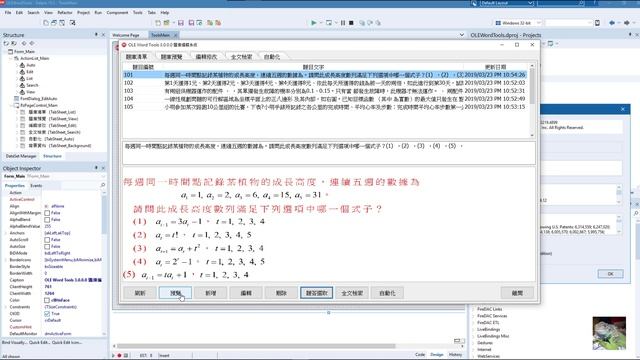The height and width of the screenshot is (360, 640).
Task: Click the New Items toolbar icon
Action: click(x=158, y=23)
